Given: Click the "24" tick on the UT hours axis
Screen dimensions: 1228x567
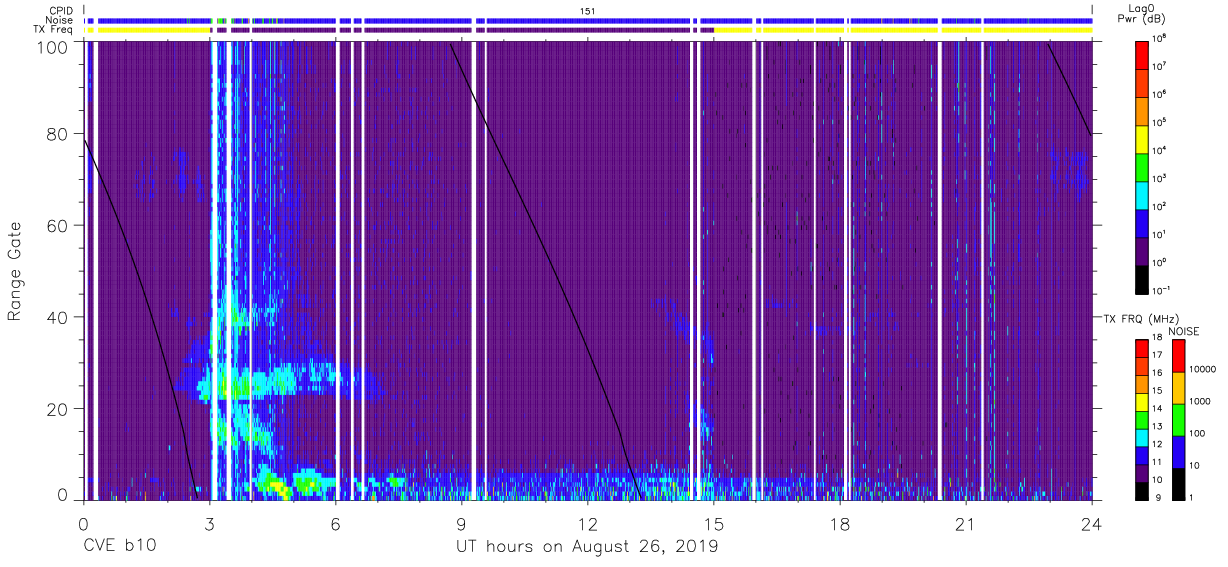Looking at the screenshot, I should point(1091,523).
